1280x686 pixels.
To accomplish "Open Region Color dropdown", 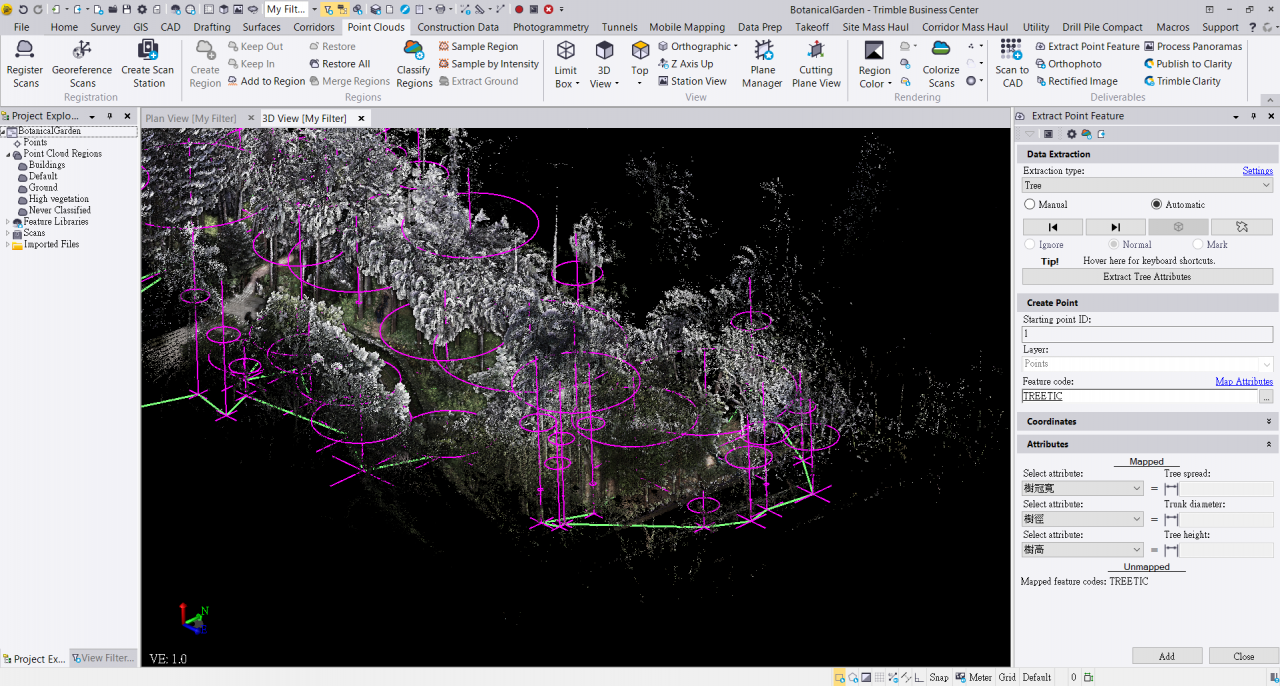I will [874, 77].
